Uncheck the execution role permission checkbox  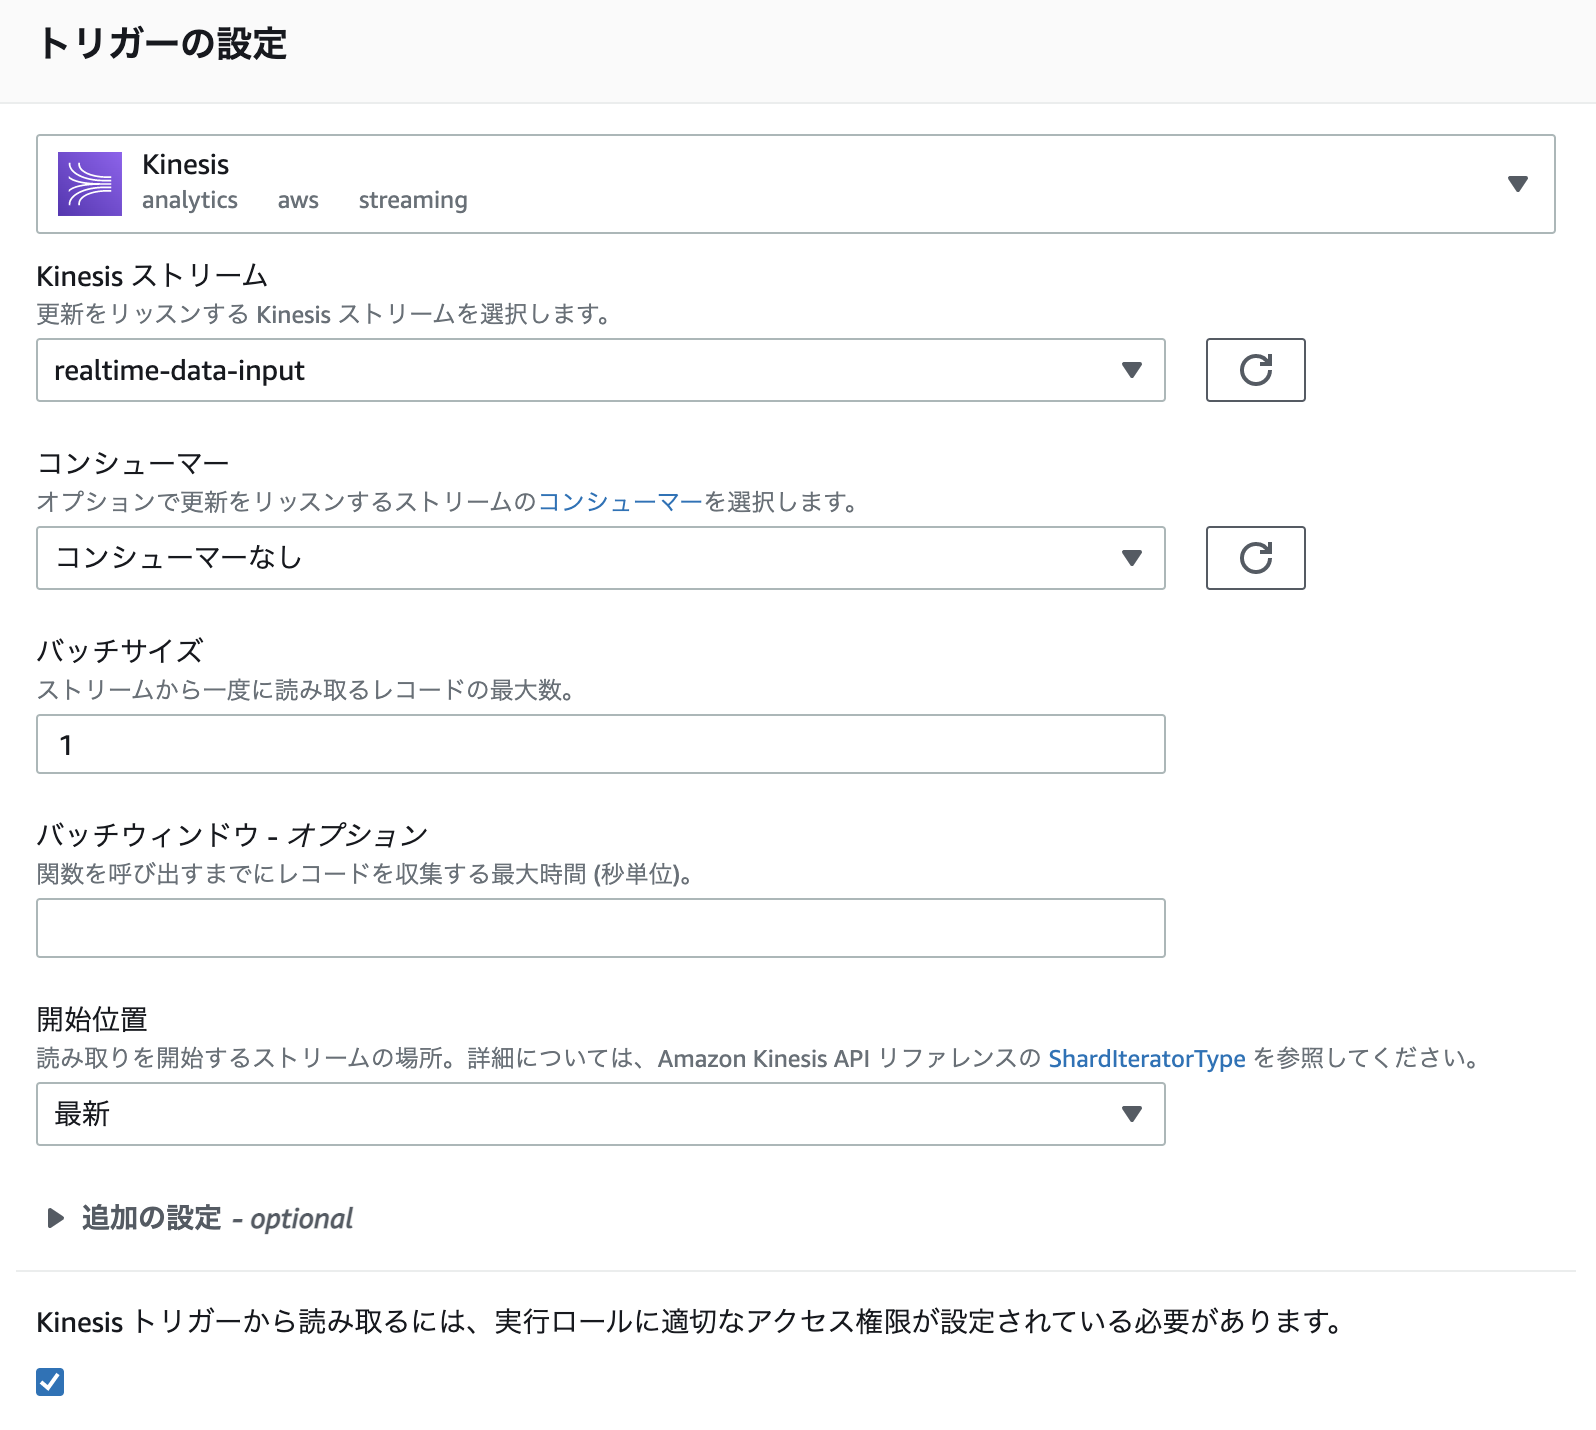tap(50, 1382)
